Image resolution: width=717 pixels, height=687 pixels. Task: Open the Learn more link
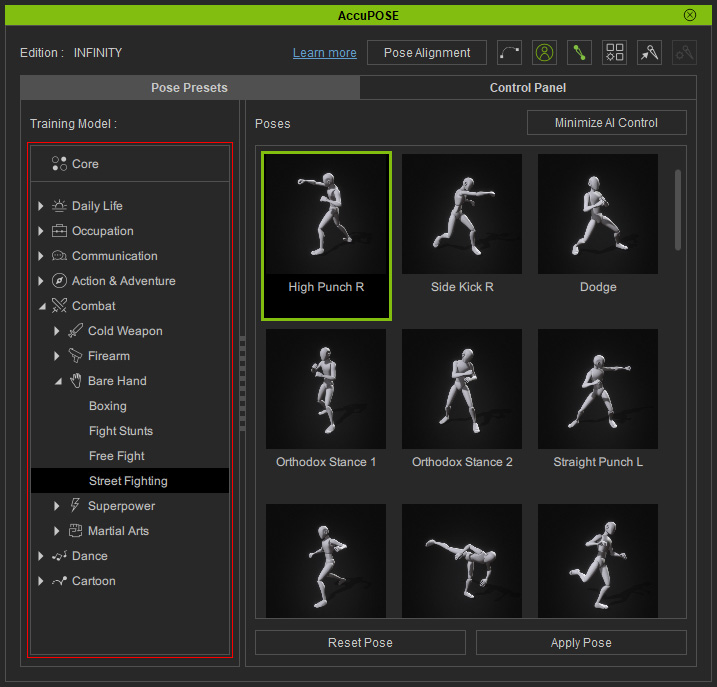[x=325, y=53]
